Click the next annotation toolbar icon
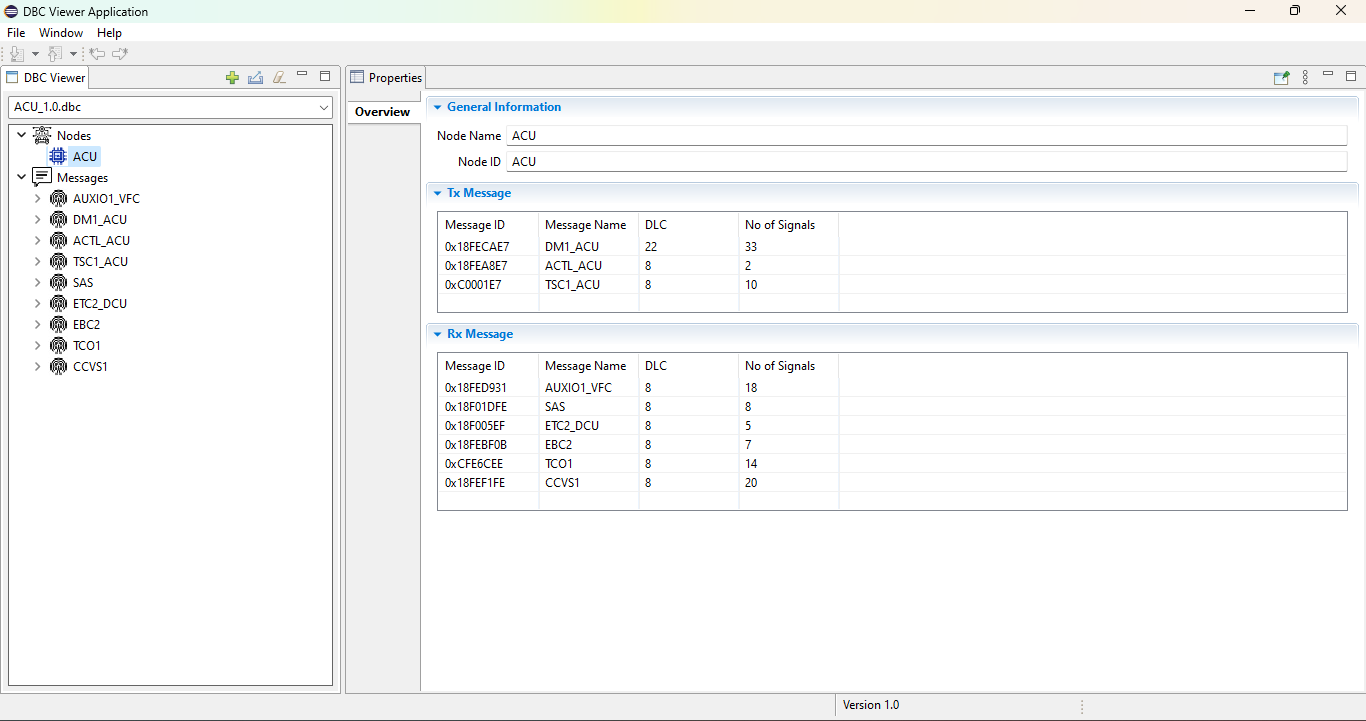Image resolution: width=1366 pixels, height=721 pixels. point(17,54)
